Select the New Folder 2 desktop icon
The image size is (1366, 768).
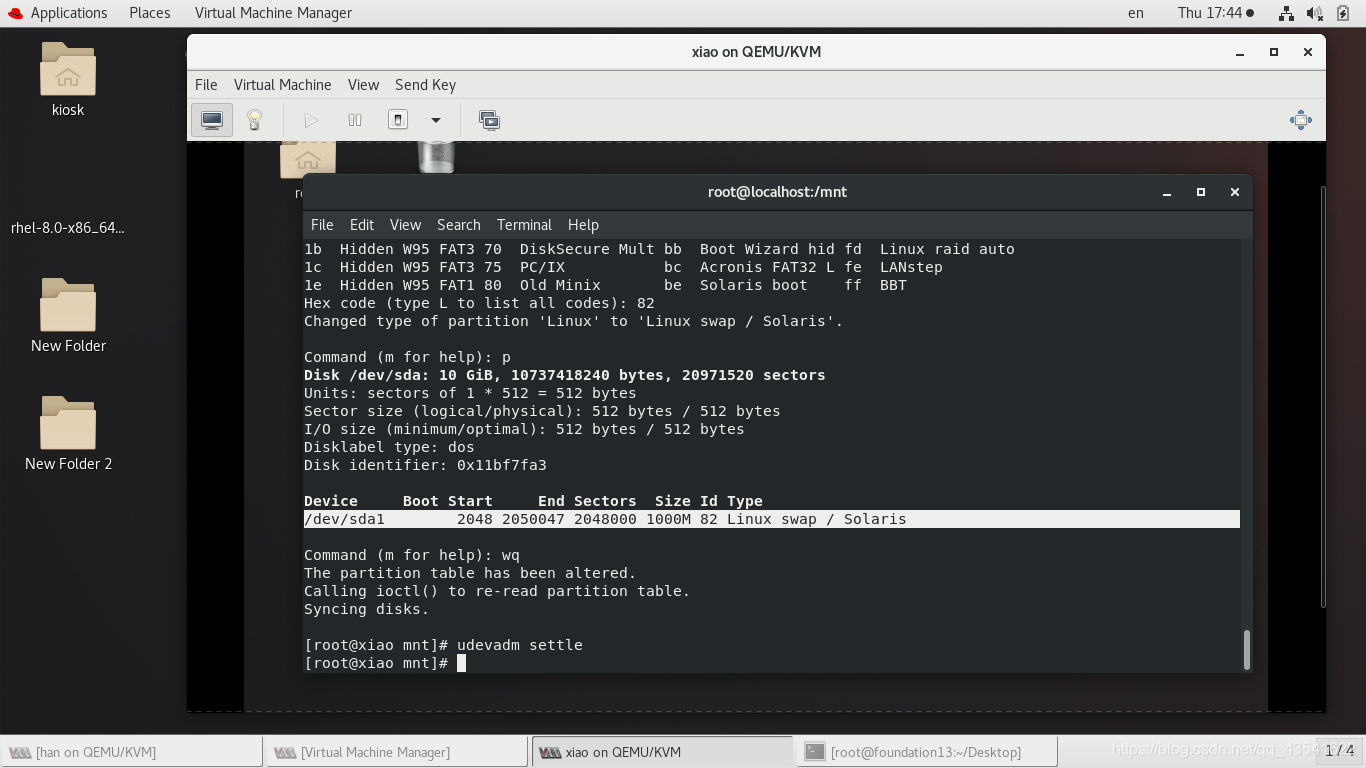[x=68, y=434]
